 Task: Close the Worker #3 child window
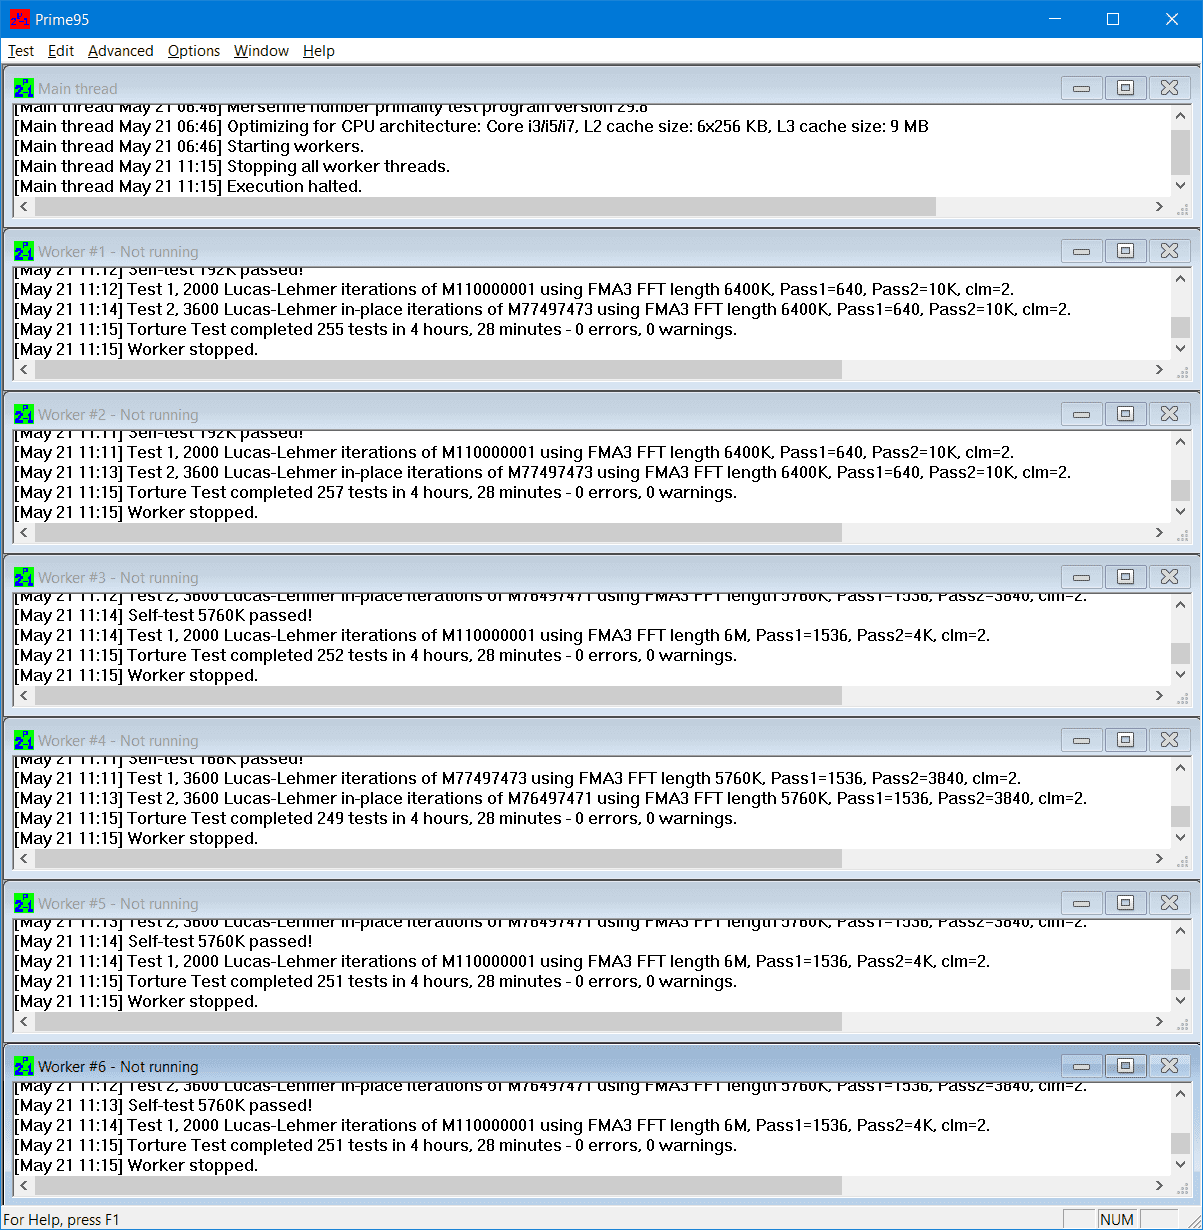(x=1169, y=577)
